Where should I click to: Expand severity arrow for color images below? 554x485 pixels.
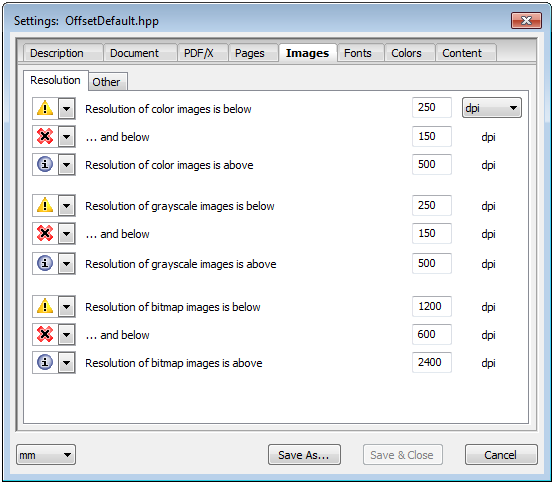pyautogui.click(x=67, y=108)
